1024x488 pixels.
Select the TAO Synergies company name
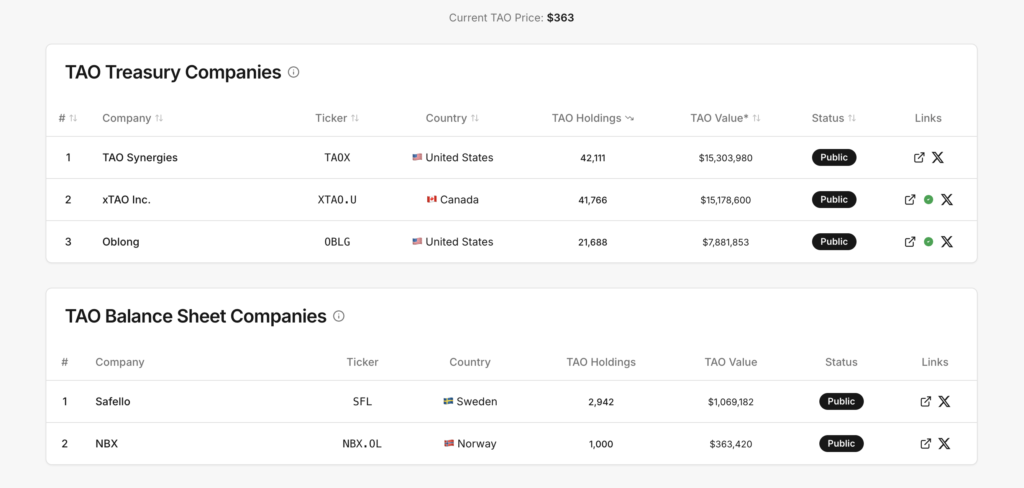click(x=140, y=157)
